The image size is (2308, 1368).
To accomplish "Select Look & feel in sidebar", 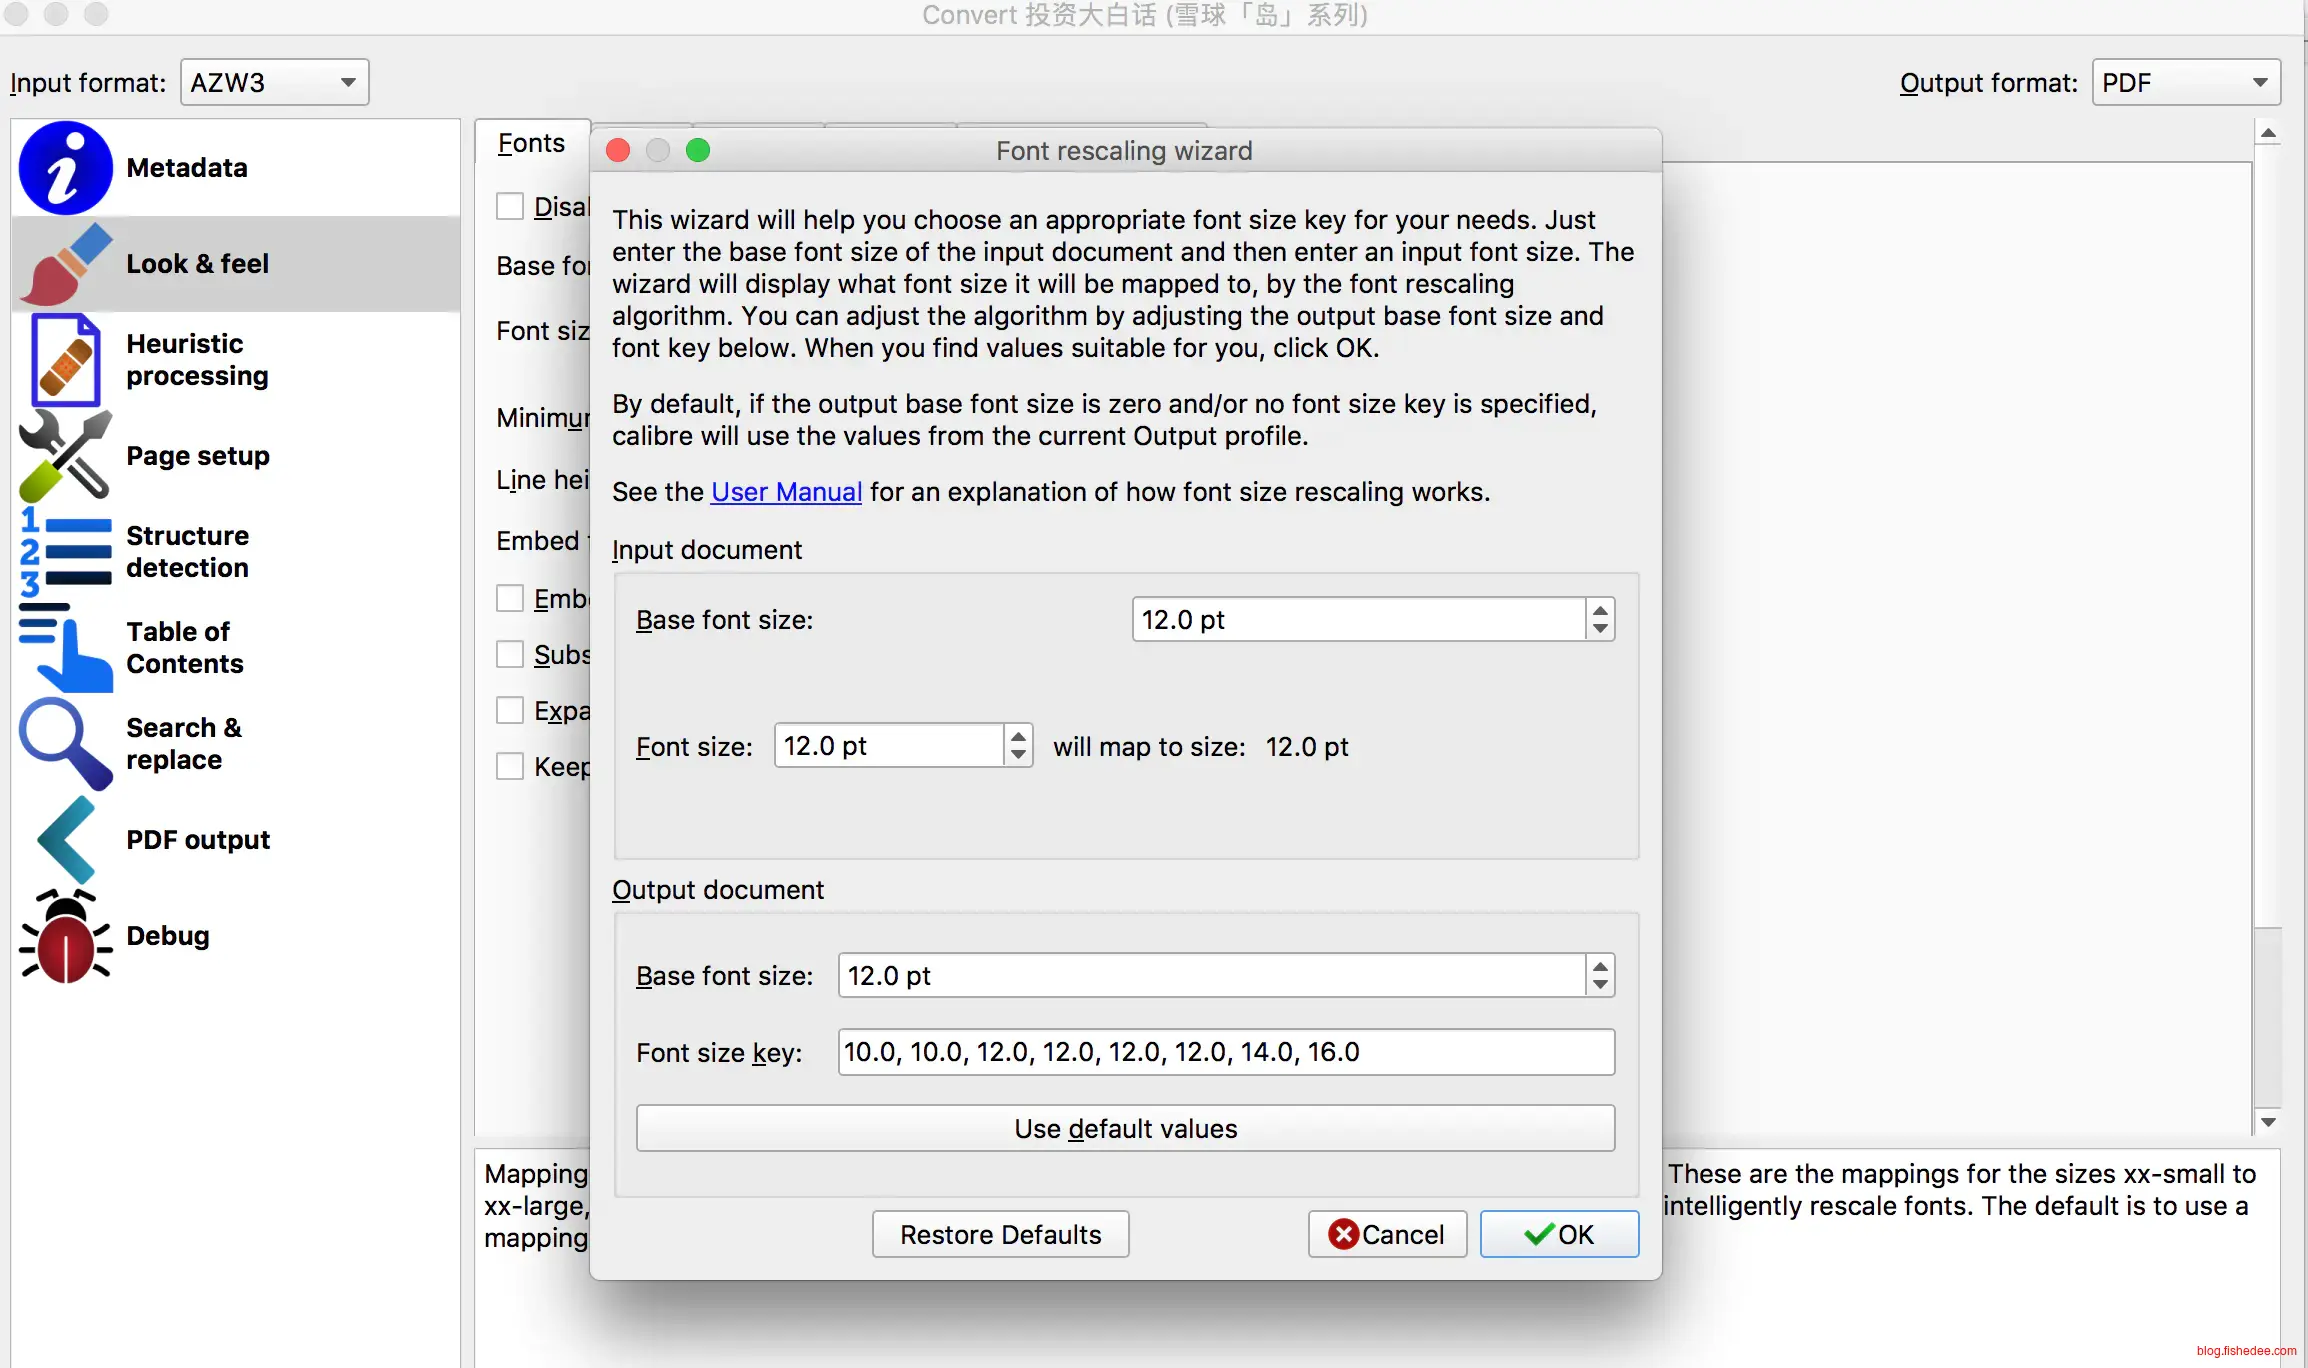I will point(197,263).
